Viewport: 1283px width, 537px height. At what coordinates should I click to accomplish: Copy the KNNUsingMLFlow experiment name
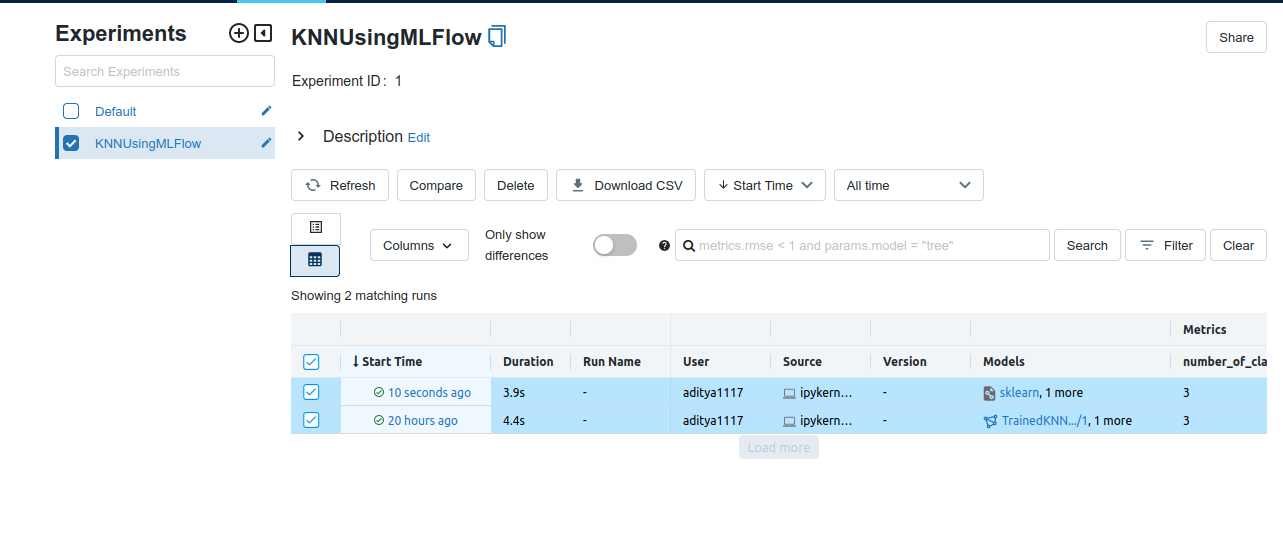pyautogui.click(x=497, y=38)
